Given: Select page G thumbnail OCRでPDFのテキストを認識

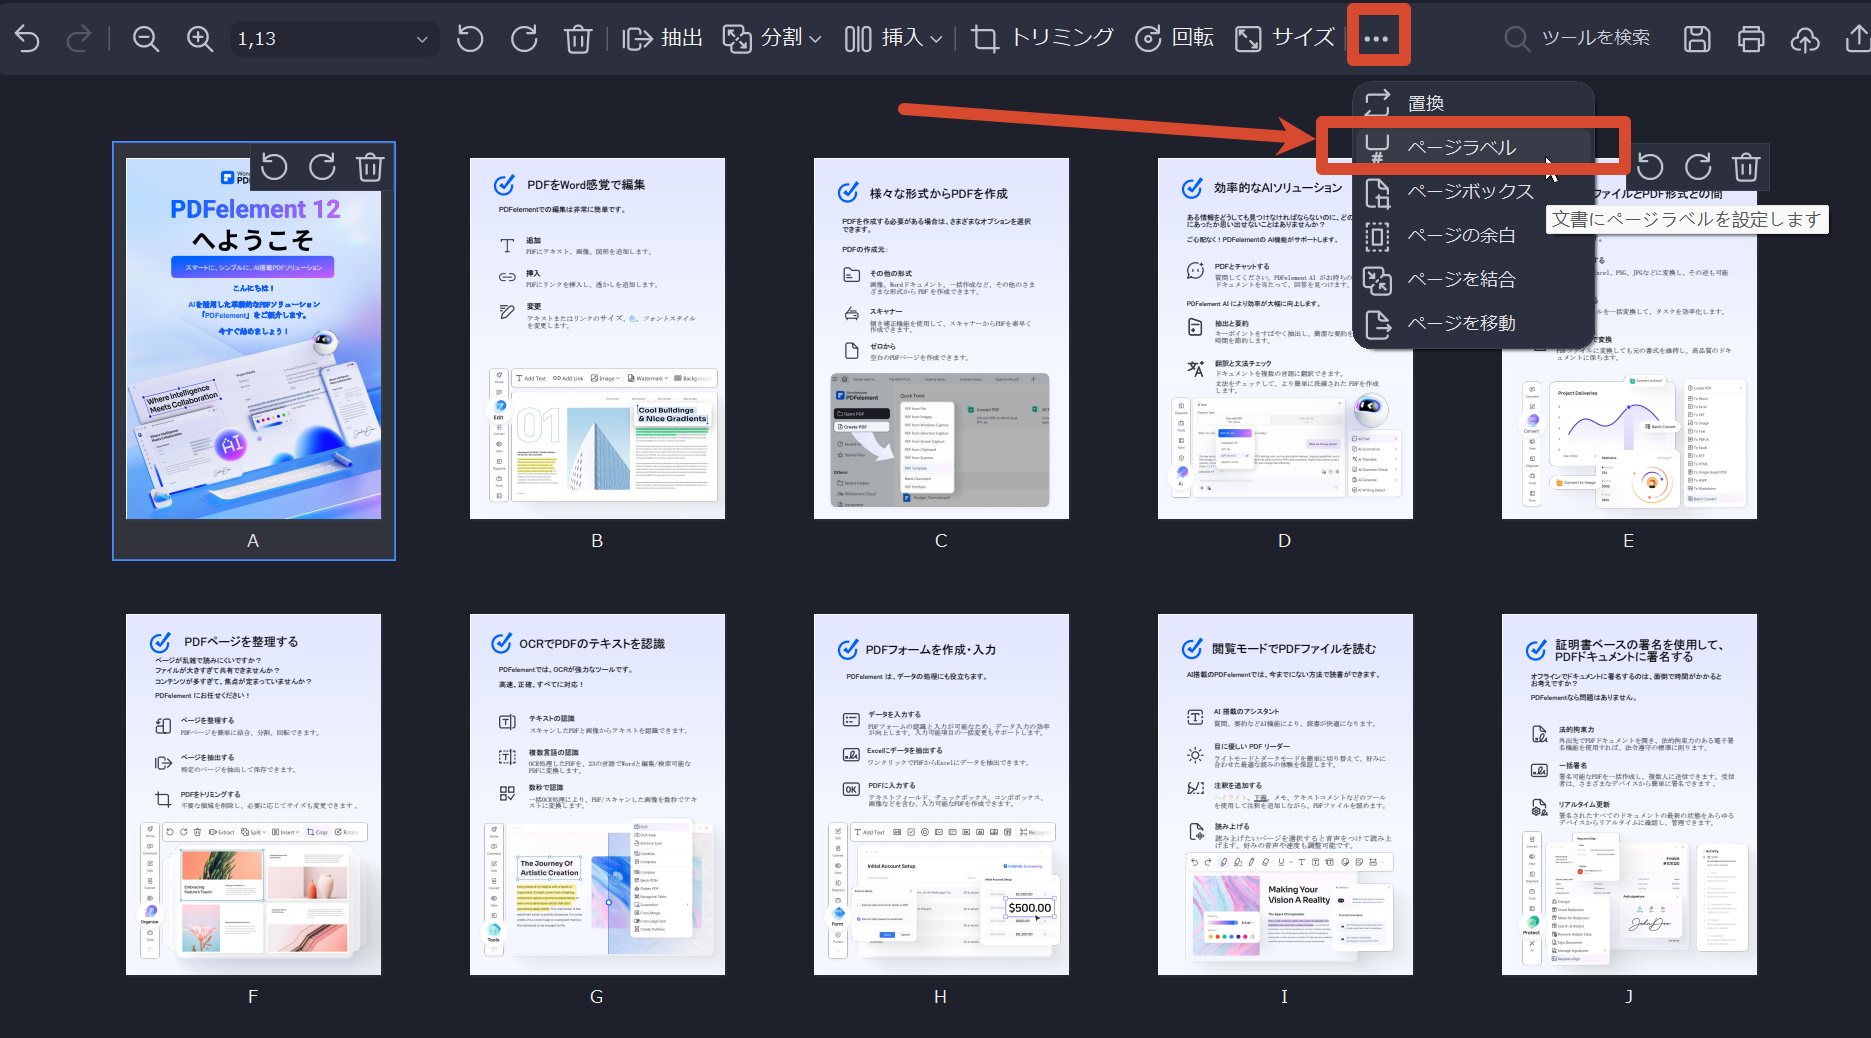Looking at the screenshot, I should pos(597,794).
